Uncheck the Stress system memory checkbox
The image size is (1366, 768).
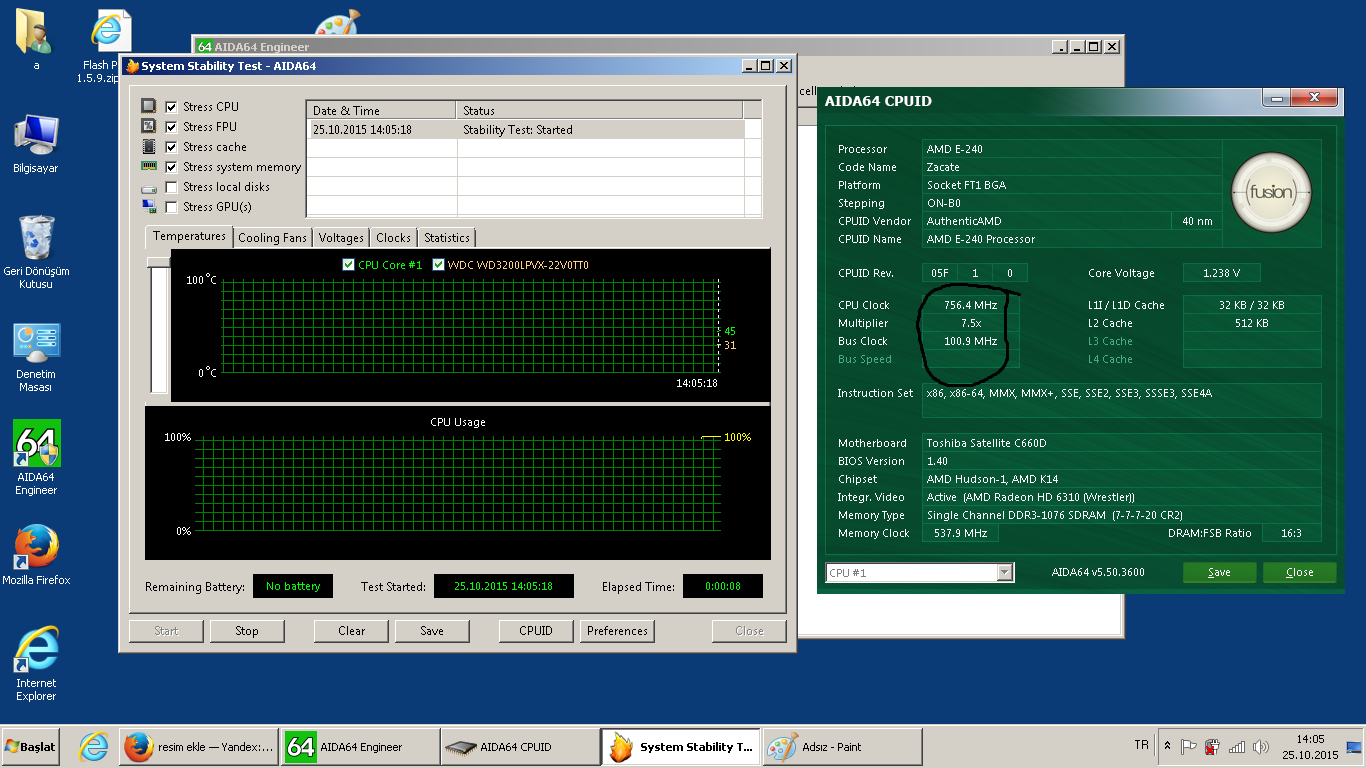click(x=171, y=166)
